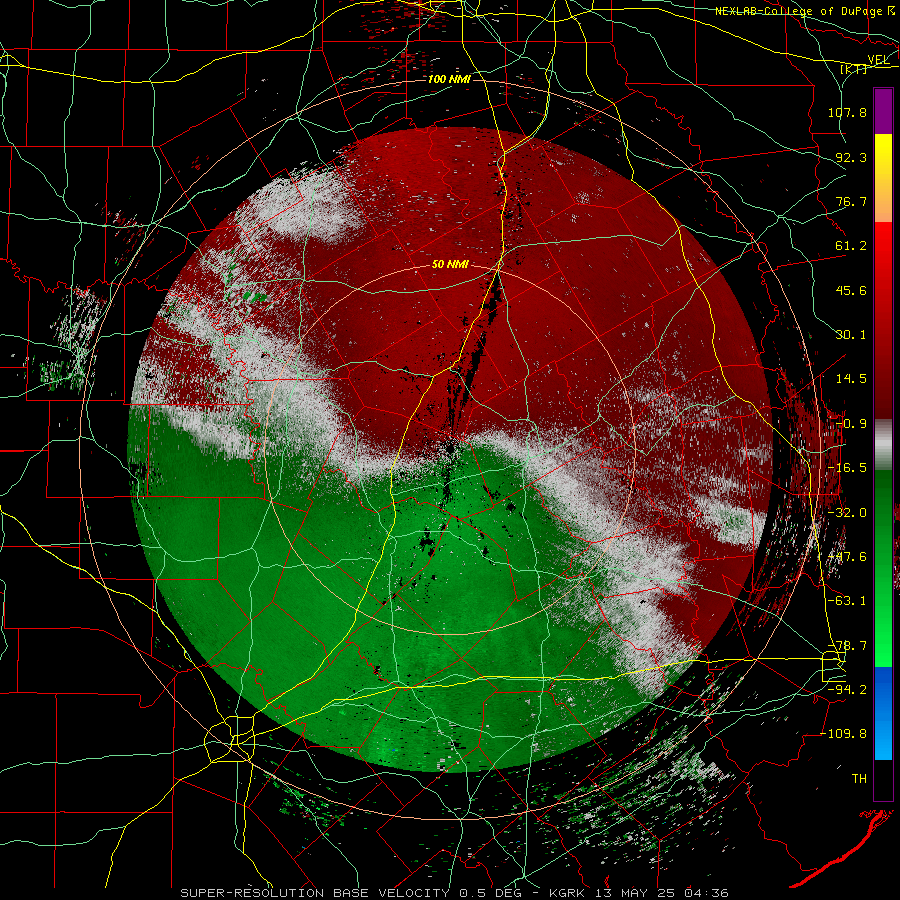
Task: Click the 61.2 velocity scale value
Action: coord(851,246)
